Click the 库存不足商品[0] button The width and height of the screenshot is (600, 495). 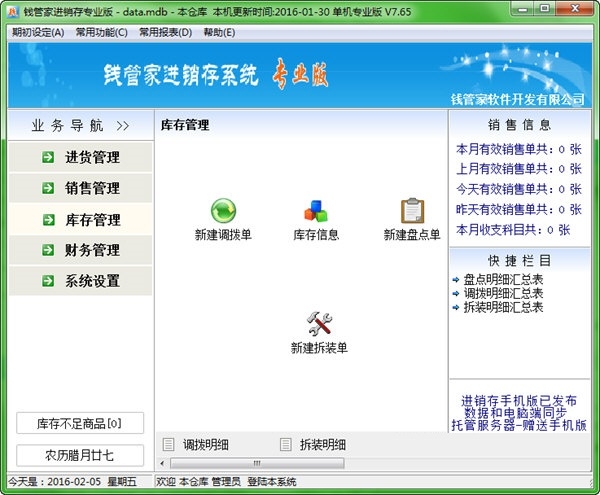pyautogui.click(x=80, y=423)
